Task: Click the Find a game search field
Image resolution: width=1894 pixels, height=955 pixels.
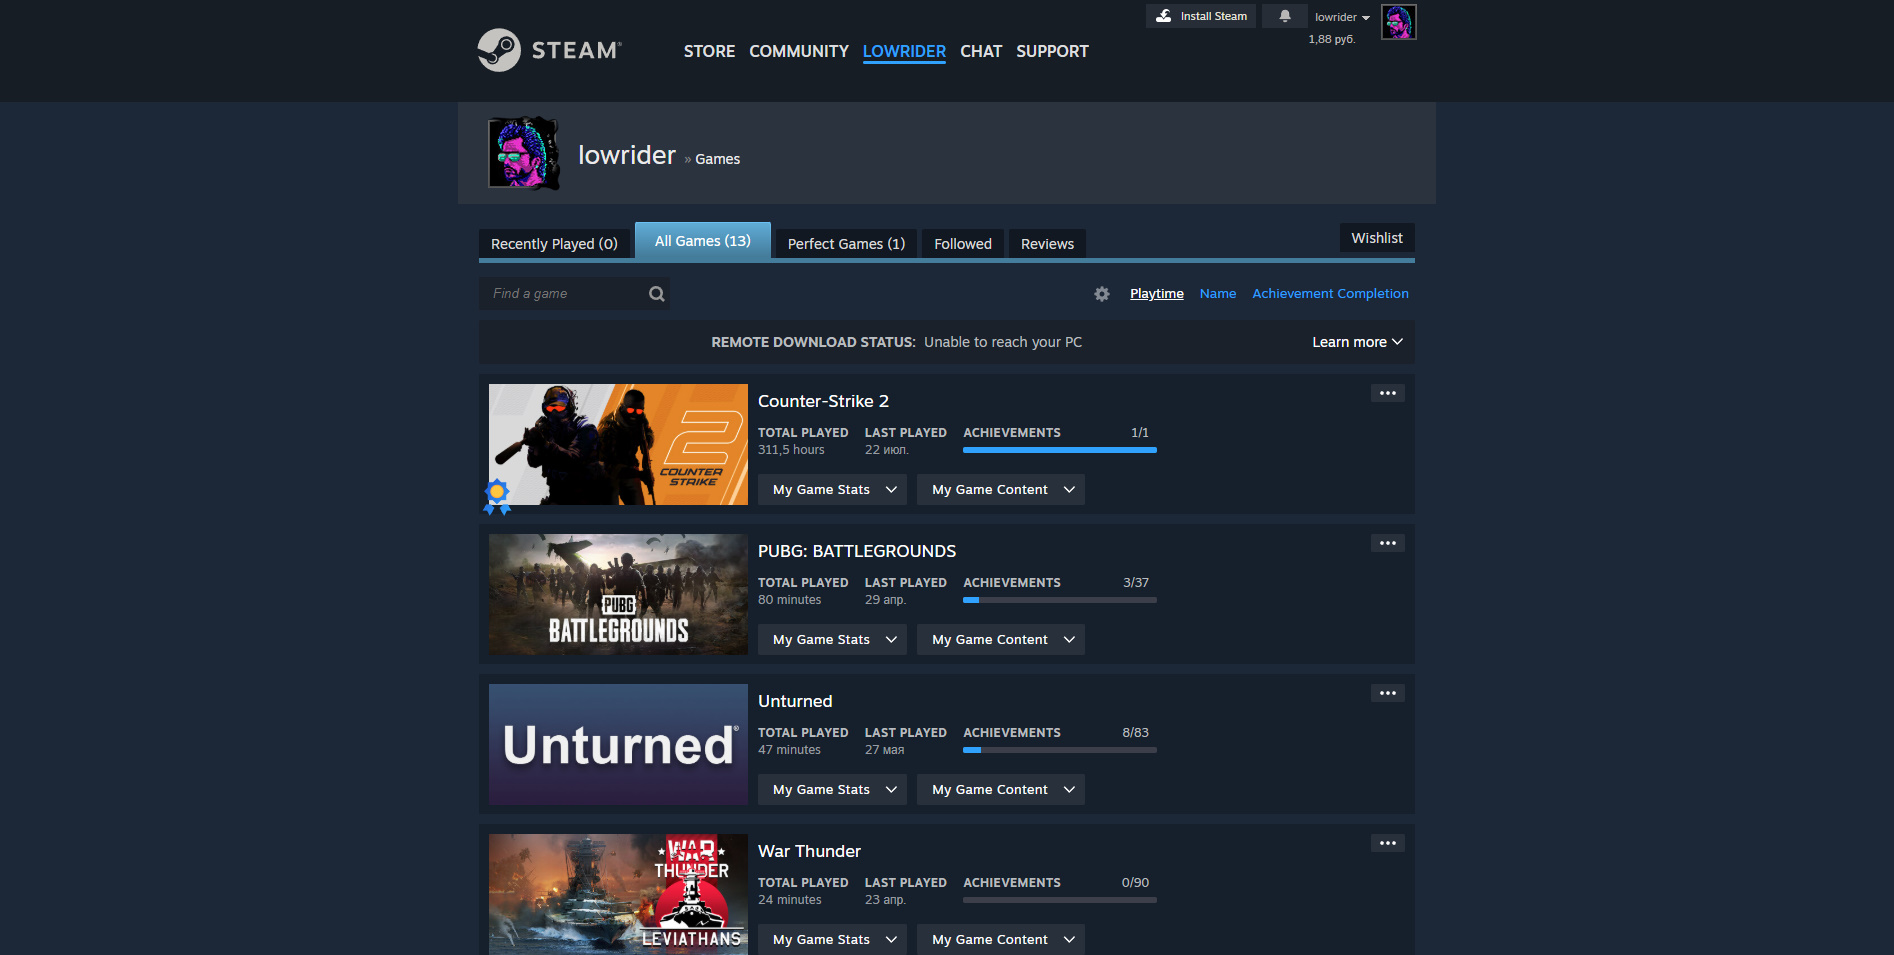Action: click(574, 294)
